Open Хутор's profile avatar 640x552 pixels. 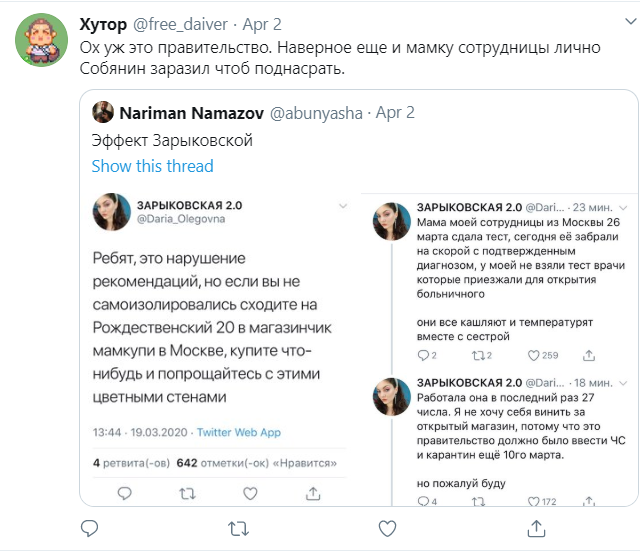pyautogui.click(x=41, y=40)
